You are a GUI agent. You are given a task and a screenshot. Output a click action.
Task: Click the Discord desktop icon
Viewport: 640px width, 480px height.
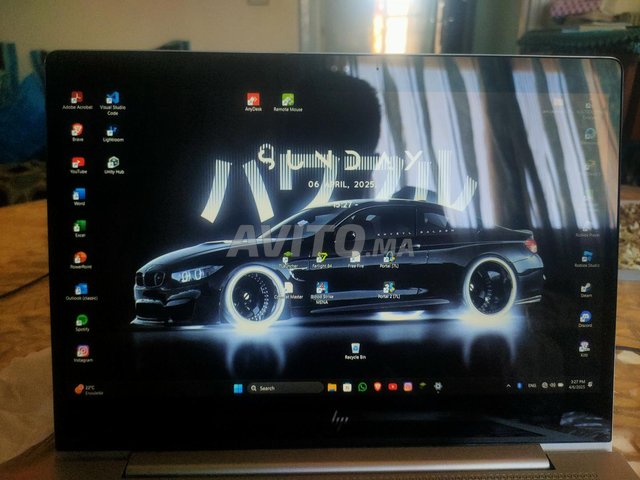[585, 317]
